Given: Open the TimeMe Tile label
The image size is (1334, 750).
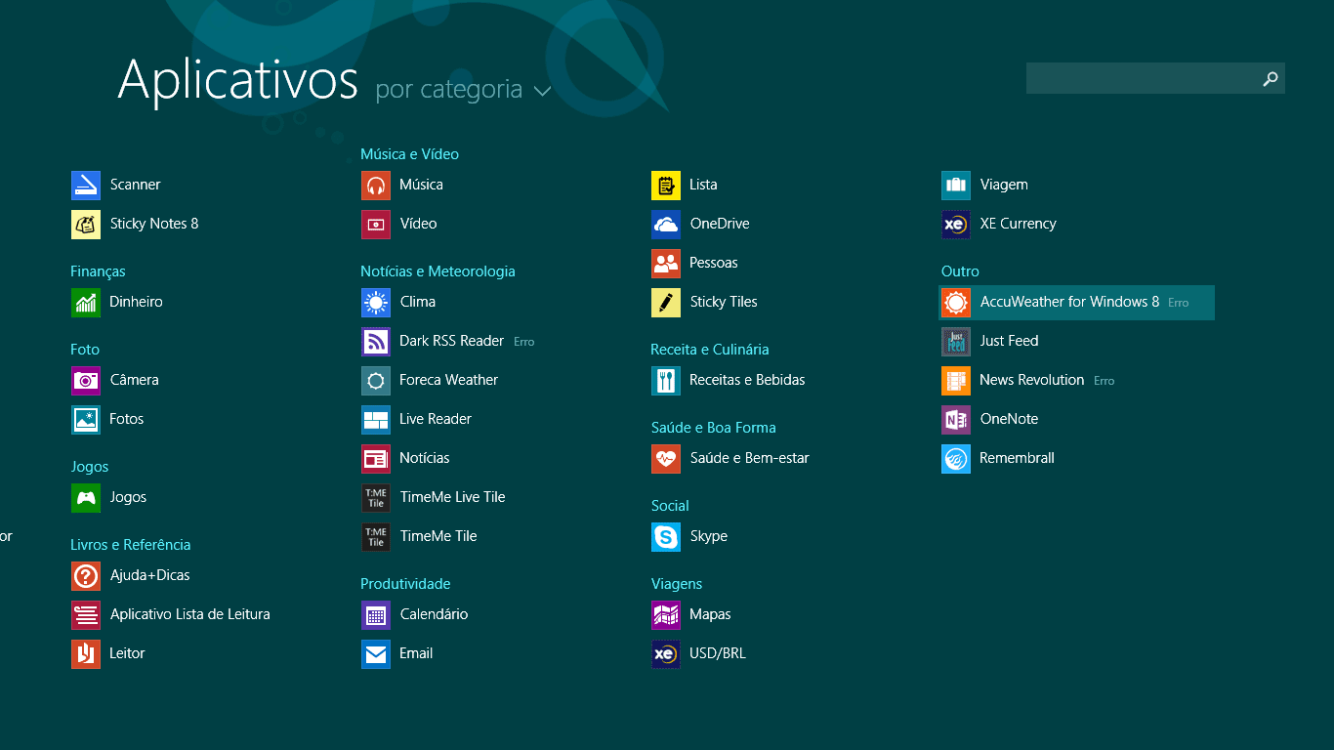Looking at the screenshot, I should coord(438,536).
